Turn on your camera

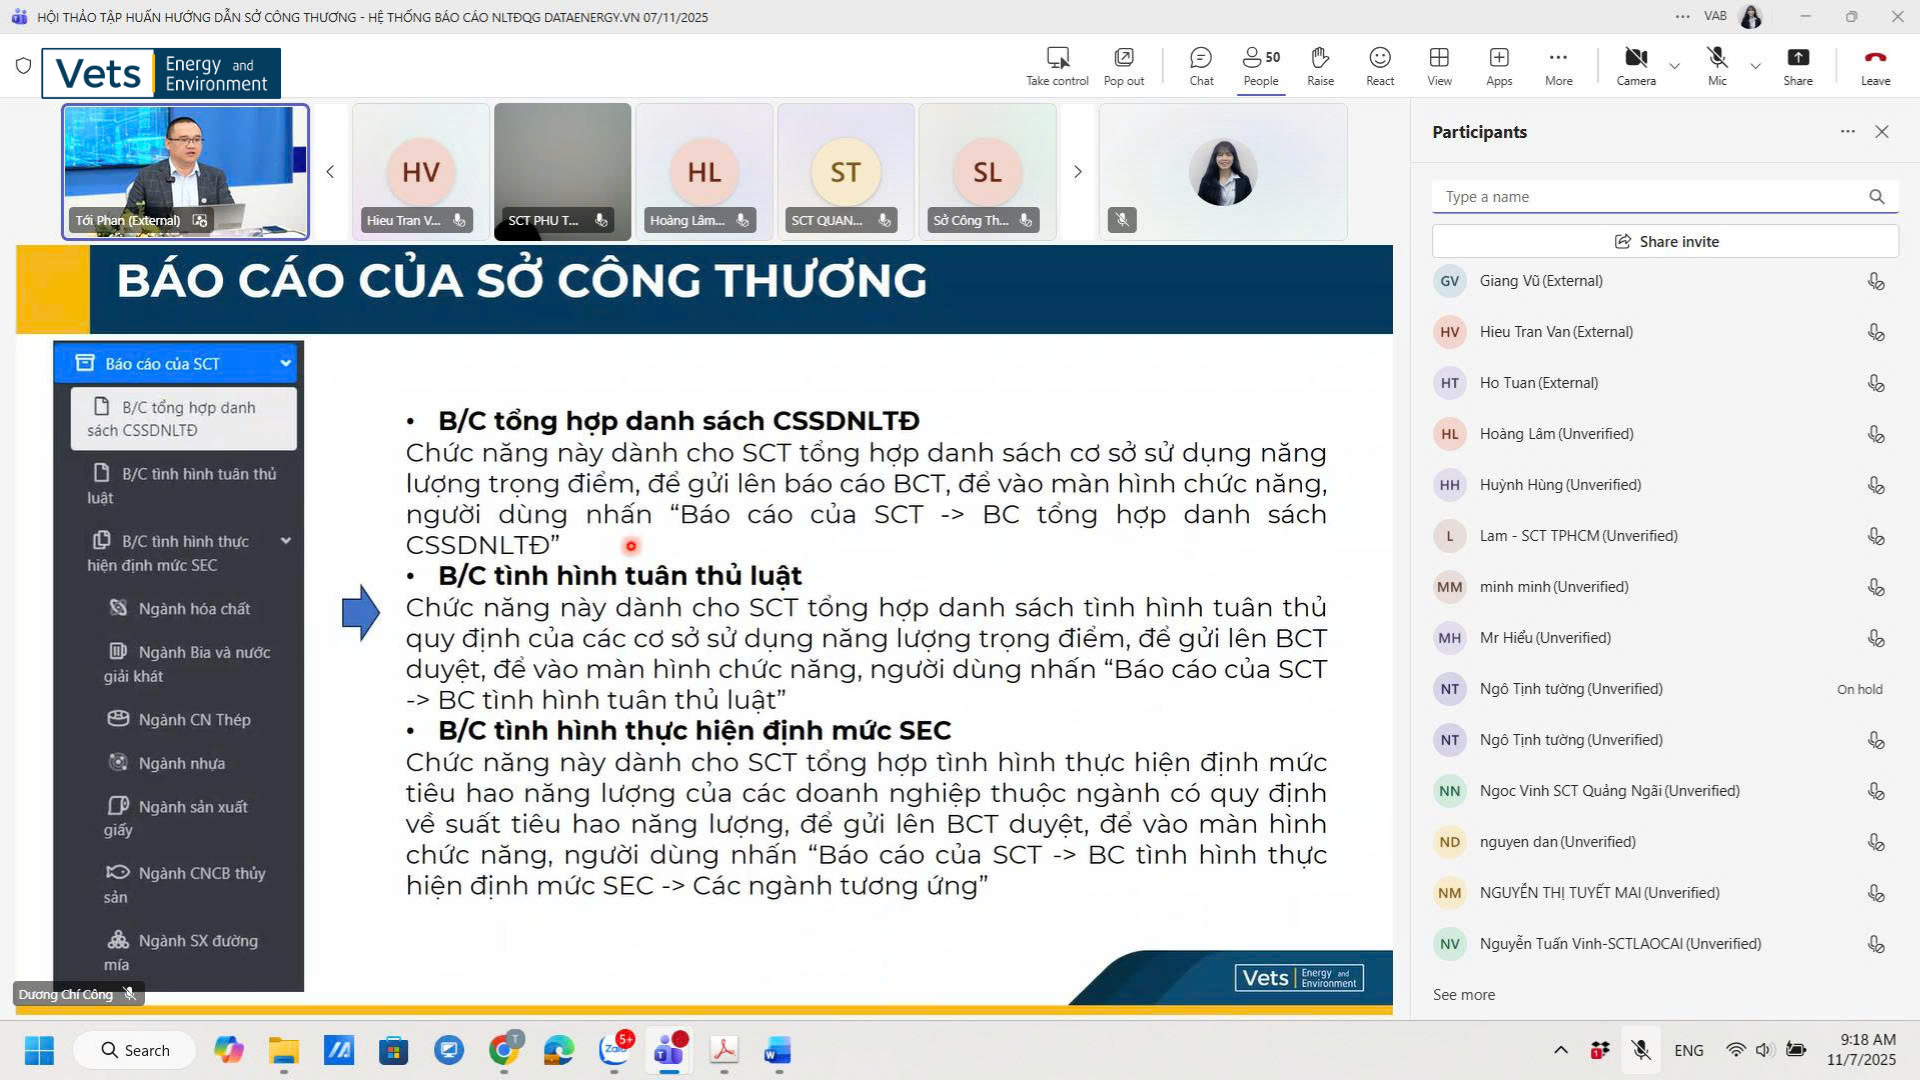(x=1636, y=67)
